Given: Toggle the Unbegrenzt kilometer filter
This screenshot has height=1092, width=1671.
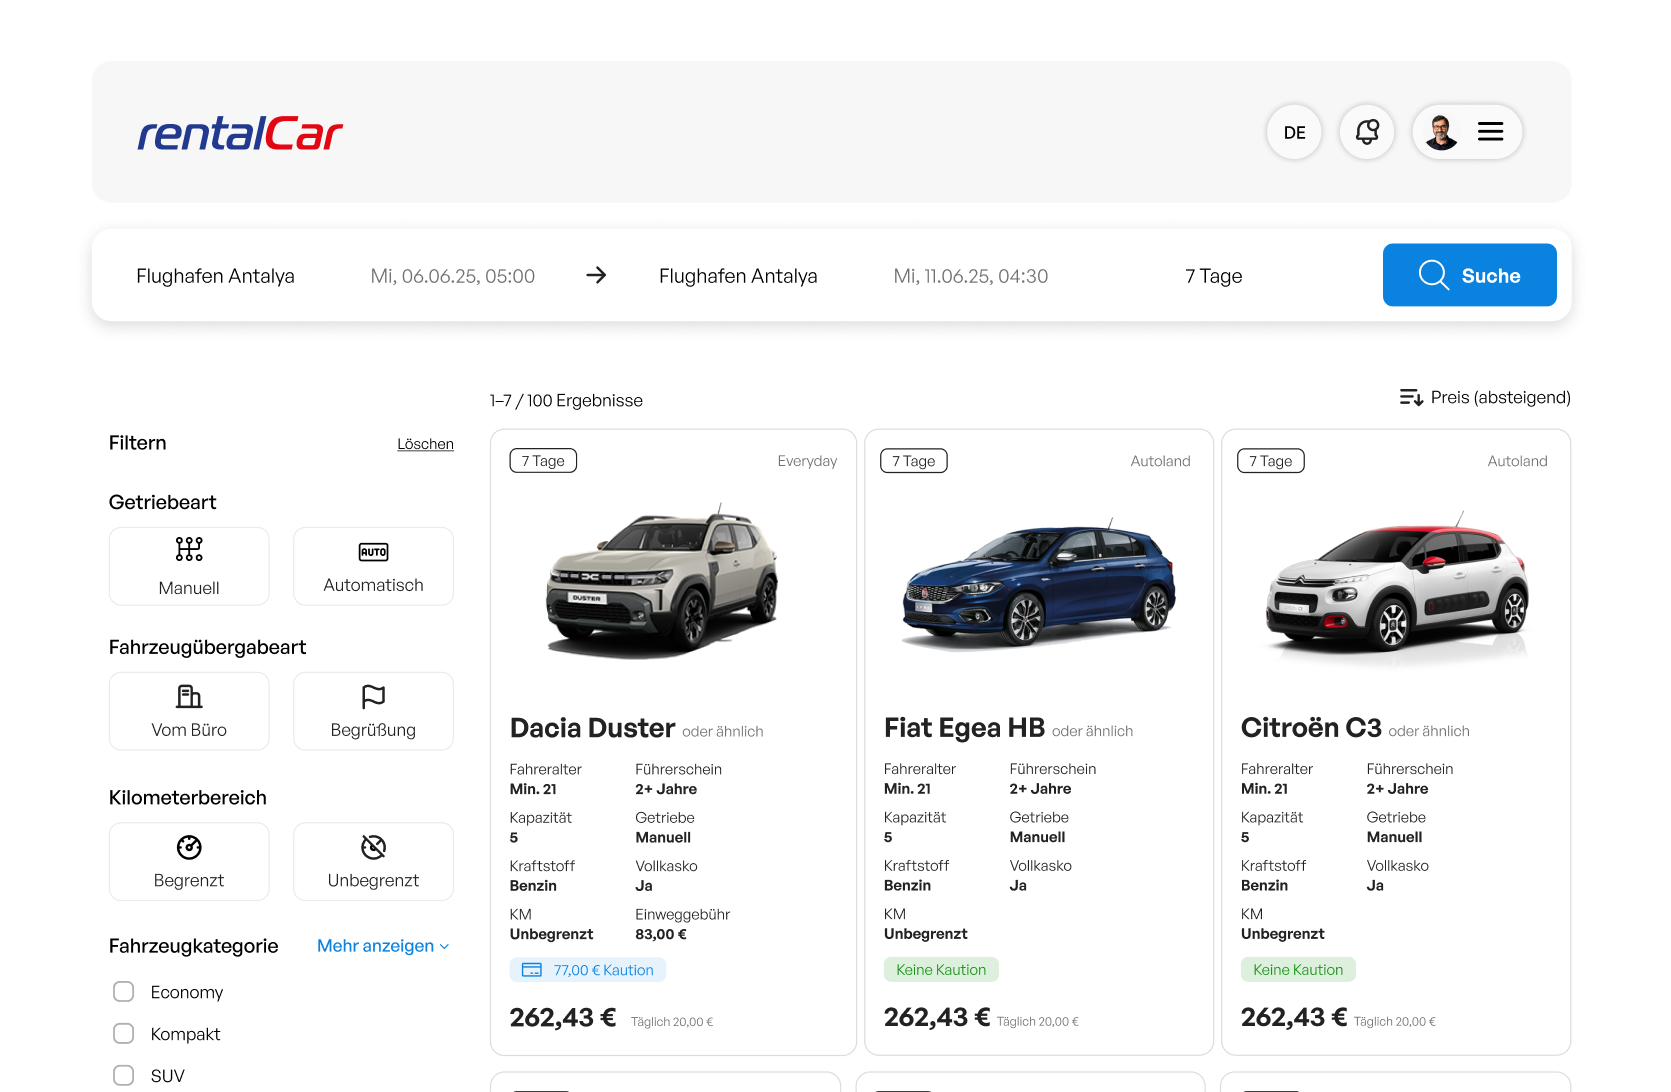Looking at the screenshot, I should (373, 861).
